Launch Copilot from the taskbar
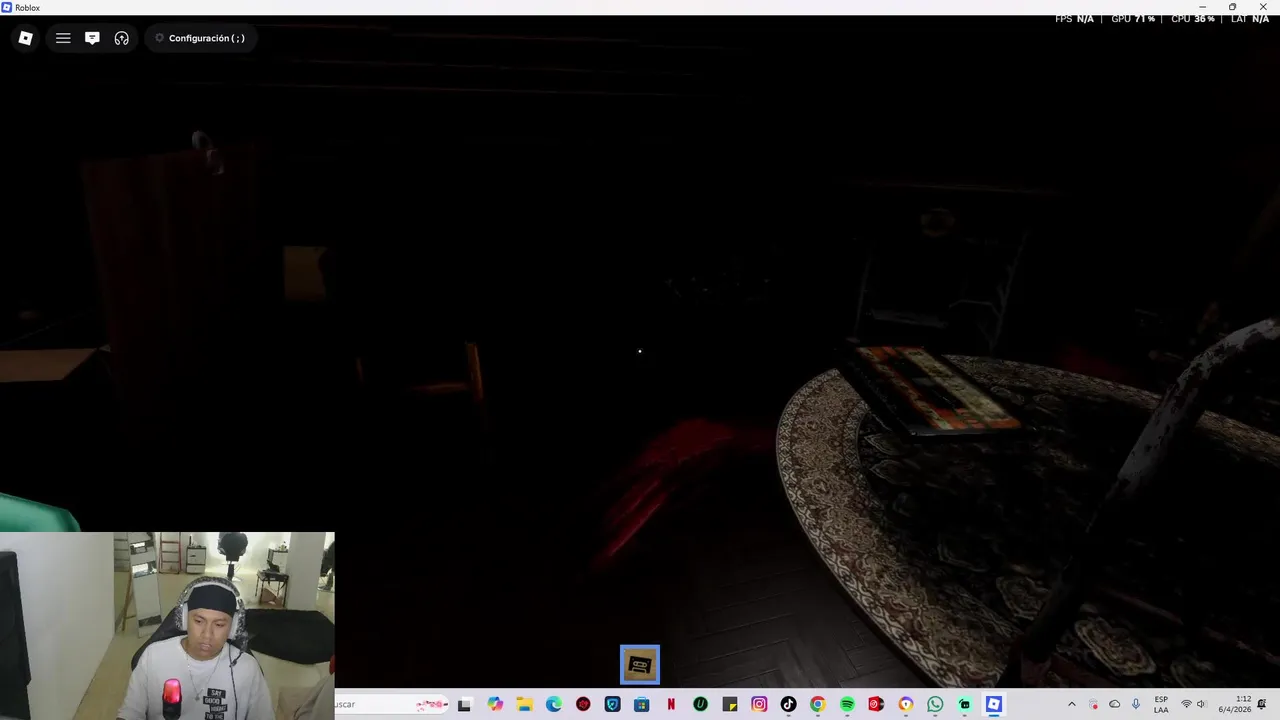Viewport: 1280px width, 720px height. [495, 705]
